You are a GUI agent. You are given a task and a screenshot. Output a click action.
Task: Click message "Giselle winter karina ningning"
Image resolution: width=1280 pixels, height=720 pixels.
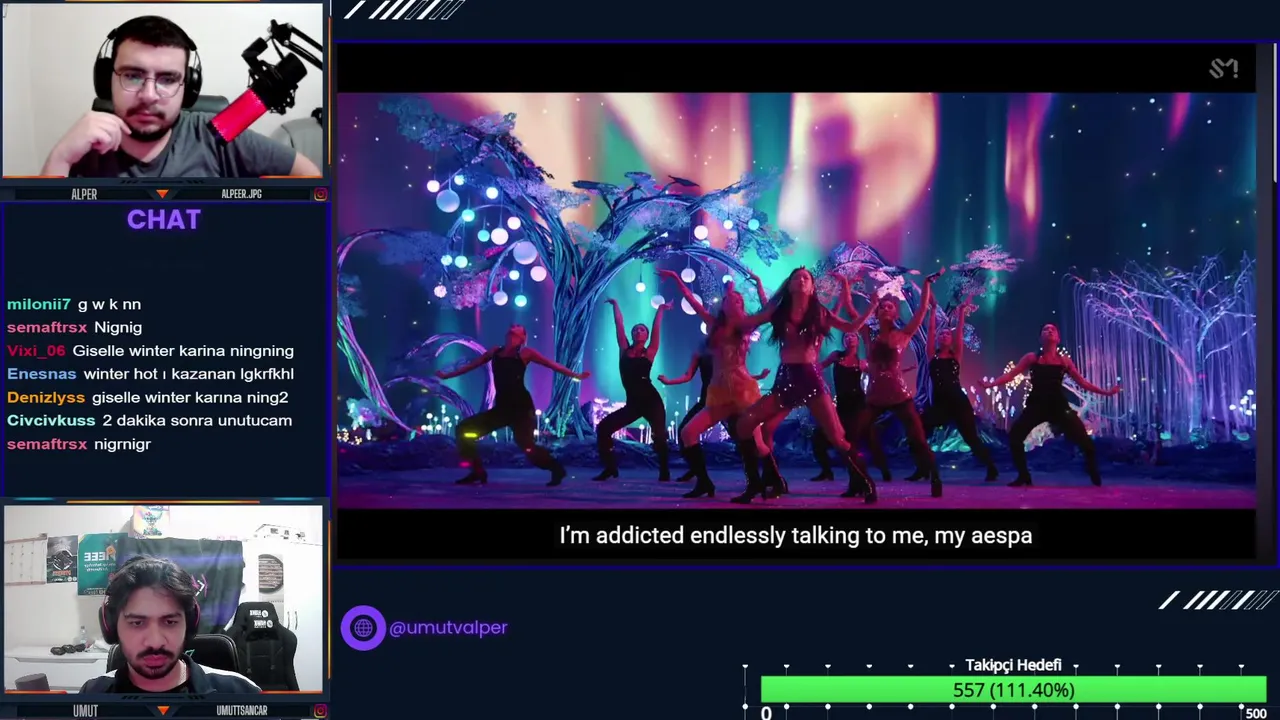[x=183, y=351]
